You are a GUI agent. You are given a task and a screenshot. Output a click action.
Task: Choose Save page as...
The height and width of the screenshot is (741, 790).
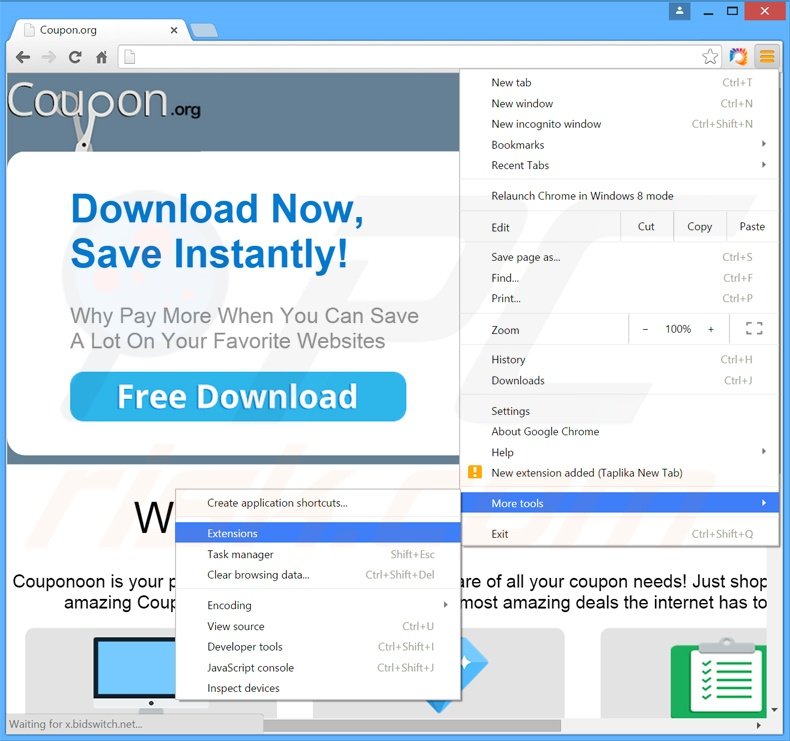click(x=620, y=257)
